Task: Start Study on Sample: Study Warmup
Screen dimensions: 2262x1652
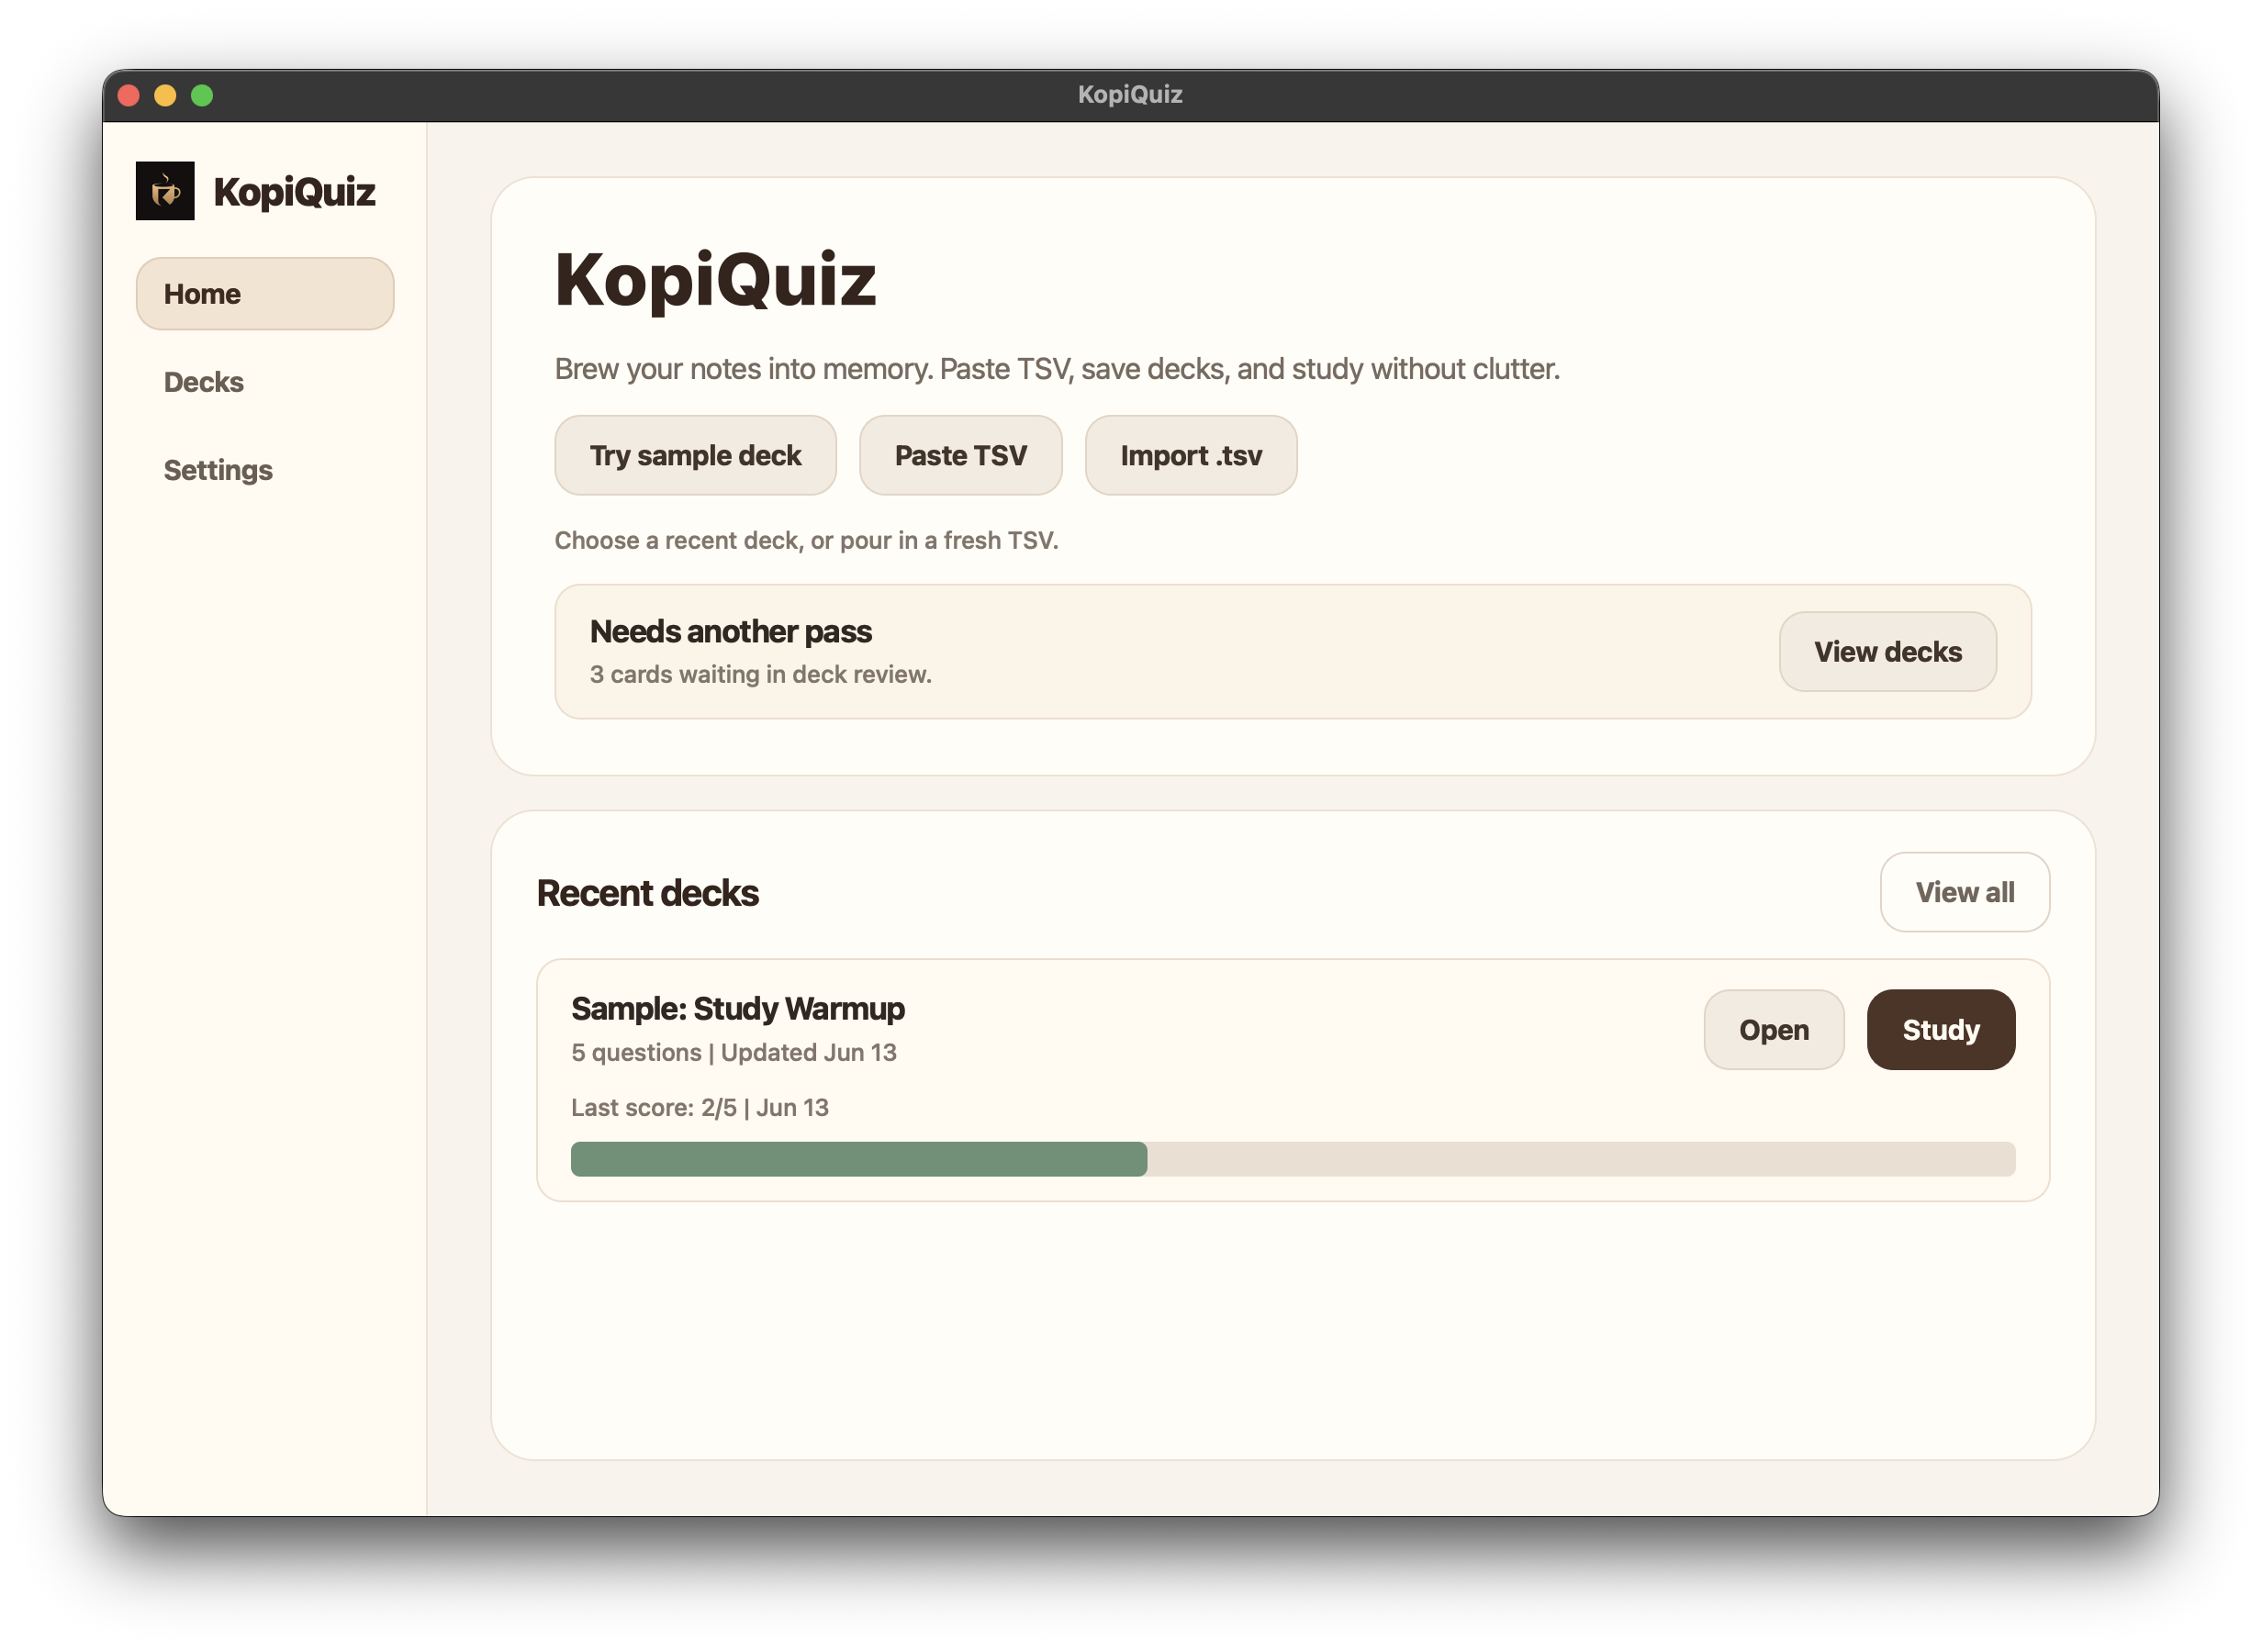Action: point(1941,1030)
